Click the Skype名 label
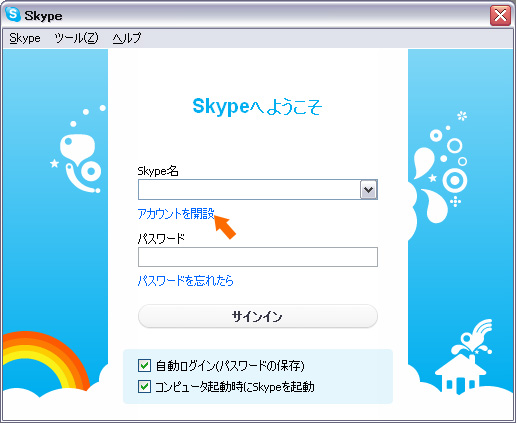517x424 pixels. click(158, 171)
